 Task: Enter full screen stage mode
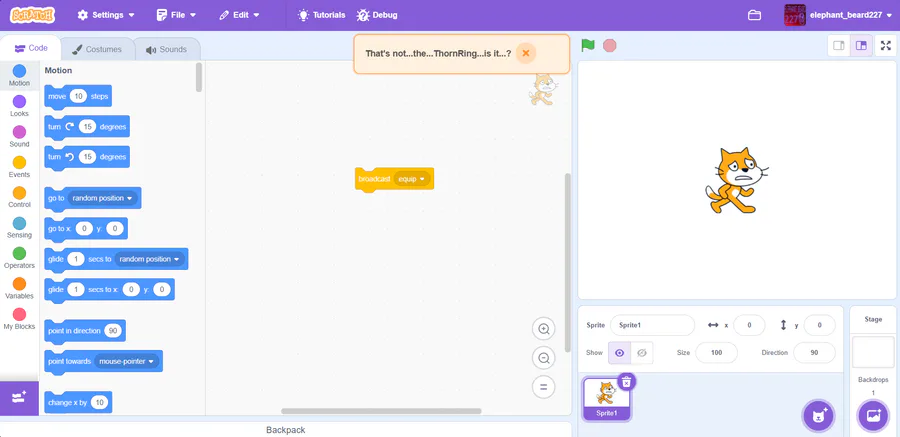[x=886, y=45]
